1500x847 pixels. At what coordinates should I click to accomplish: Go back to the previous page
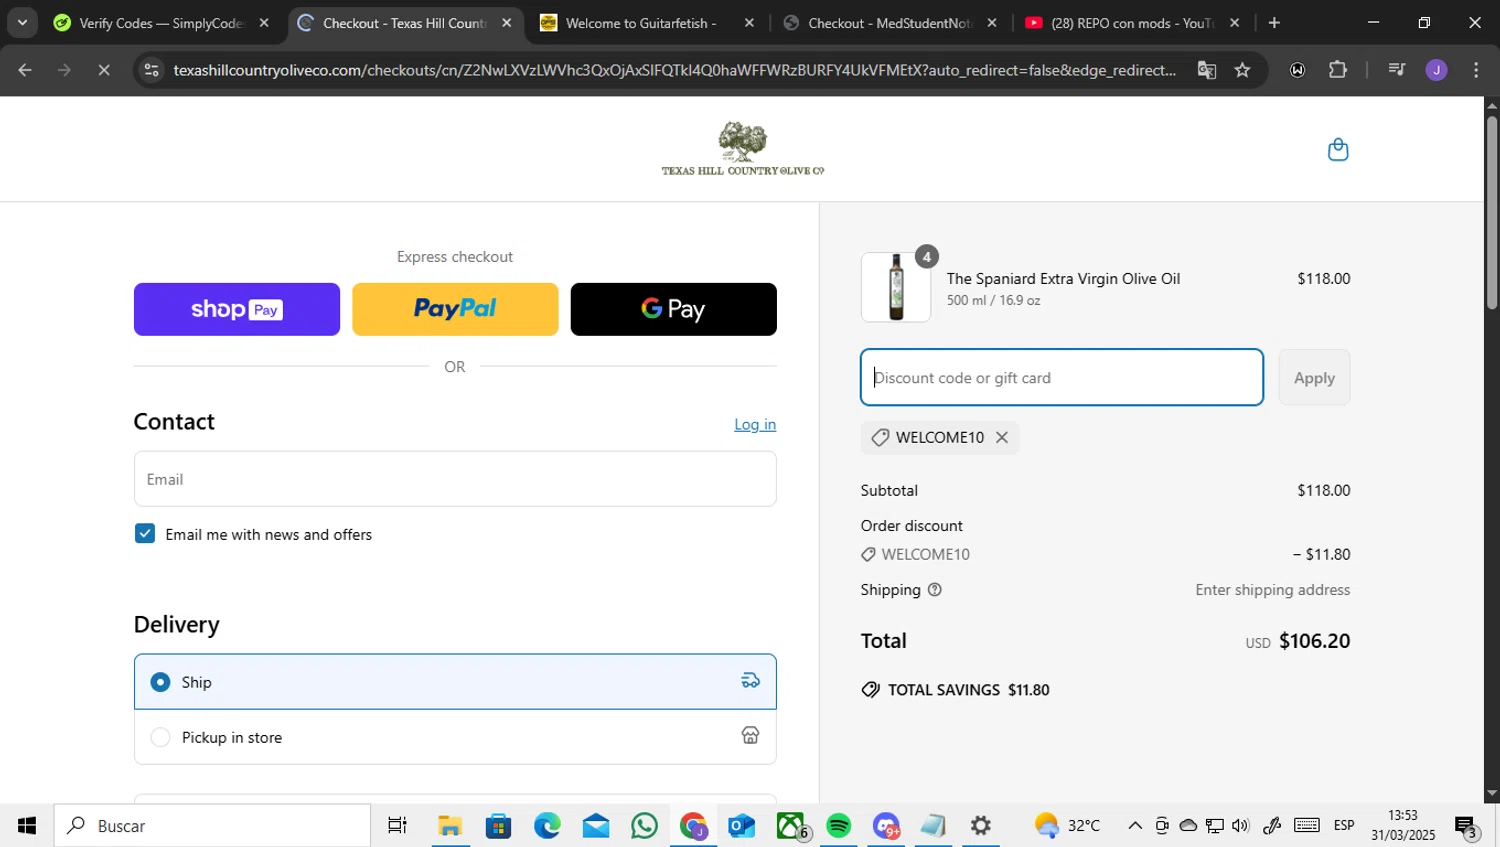tap(25, 70)
